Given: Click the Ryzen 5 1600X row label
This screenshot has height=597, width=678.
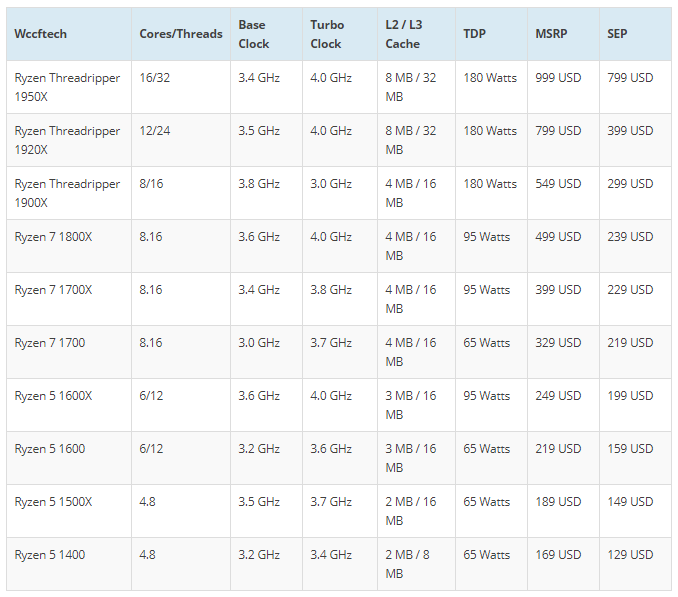Looking at the screenshot, I should point(53,396).
